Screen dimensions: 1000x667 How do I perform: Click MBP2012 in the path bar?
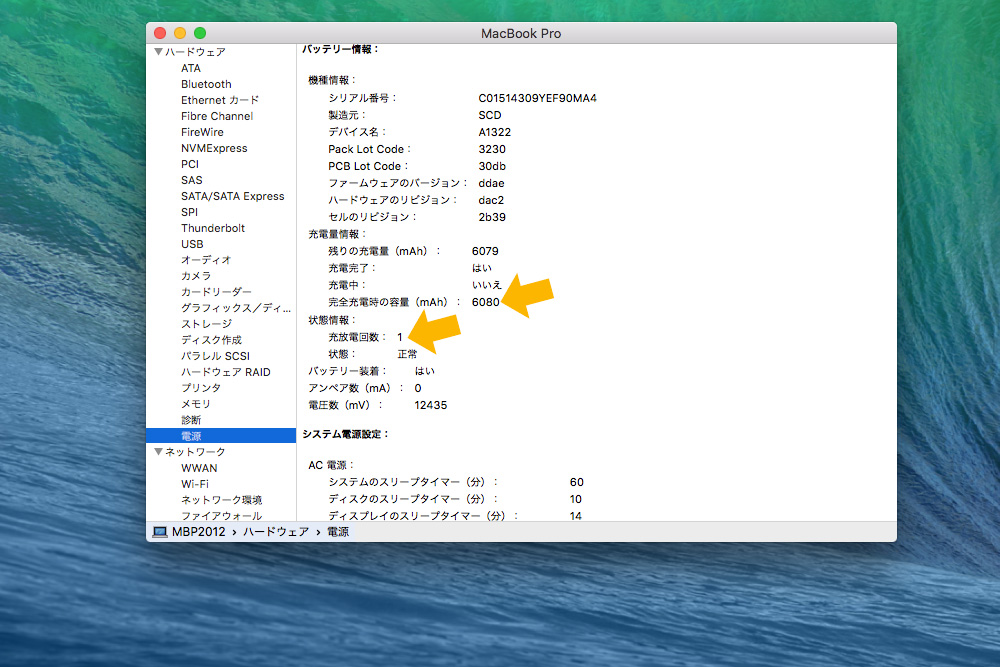pyautogui.click(x=198, y=532)
